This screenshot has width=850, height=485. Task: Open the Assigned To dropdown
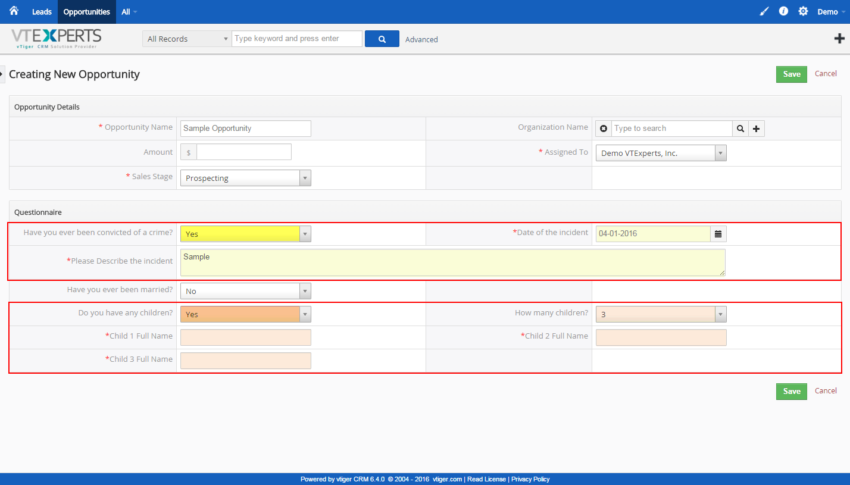pos(661,153)
